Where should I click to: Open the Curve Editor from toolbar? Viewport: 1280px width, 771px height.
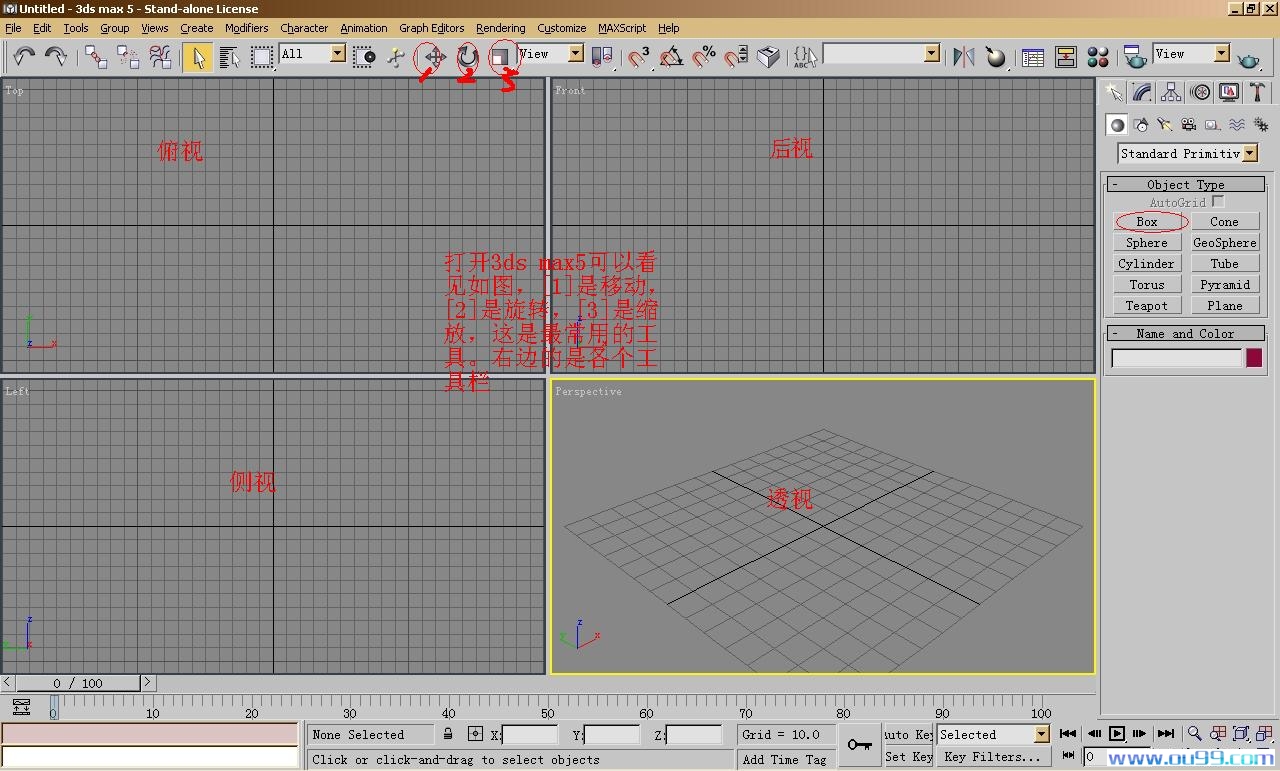point(1033,56)
